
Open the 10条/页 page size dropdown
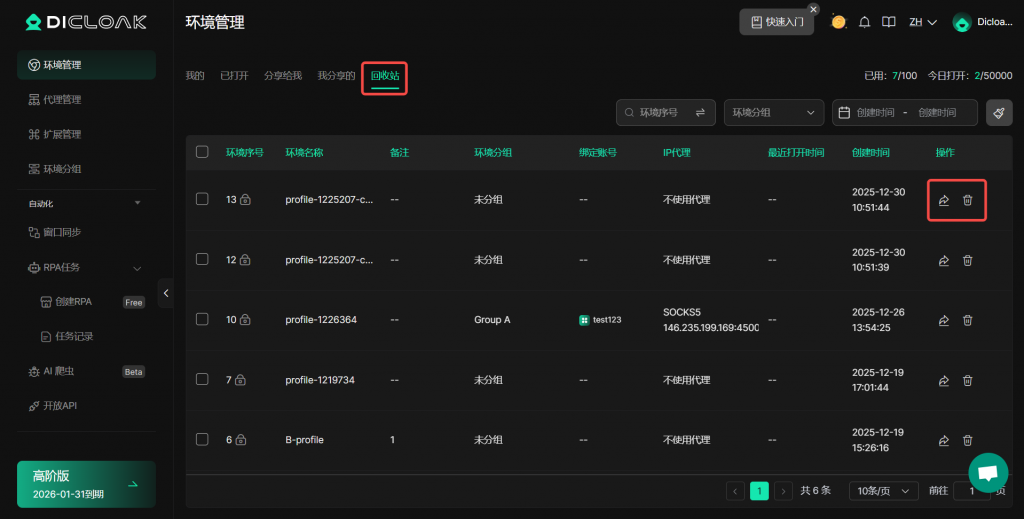pos(883,491)
